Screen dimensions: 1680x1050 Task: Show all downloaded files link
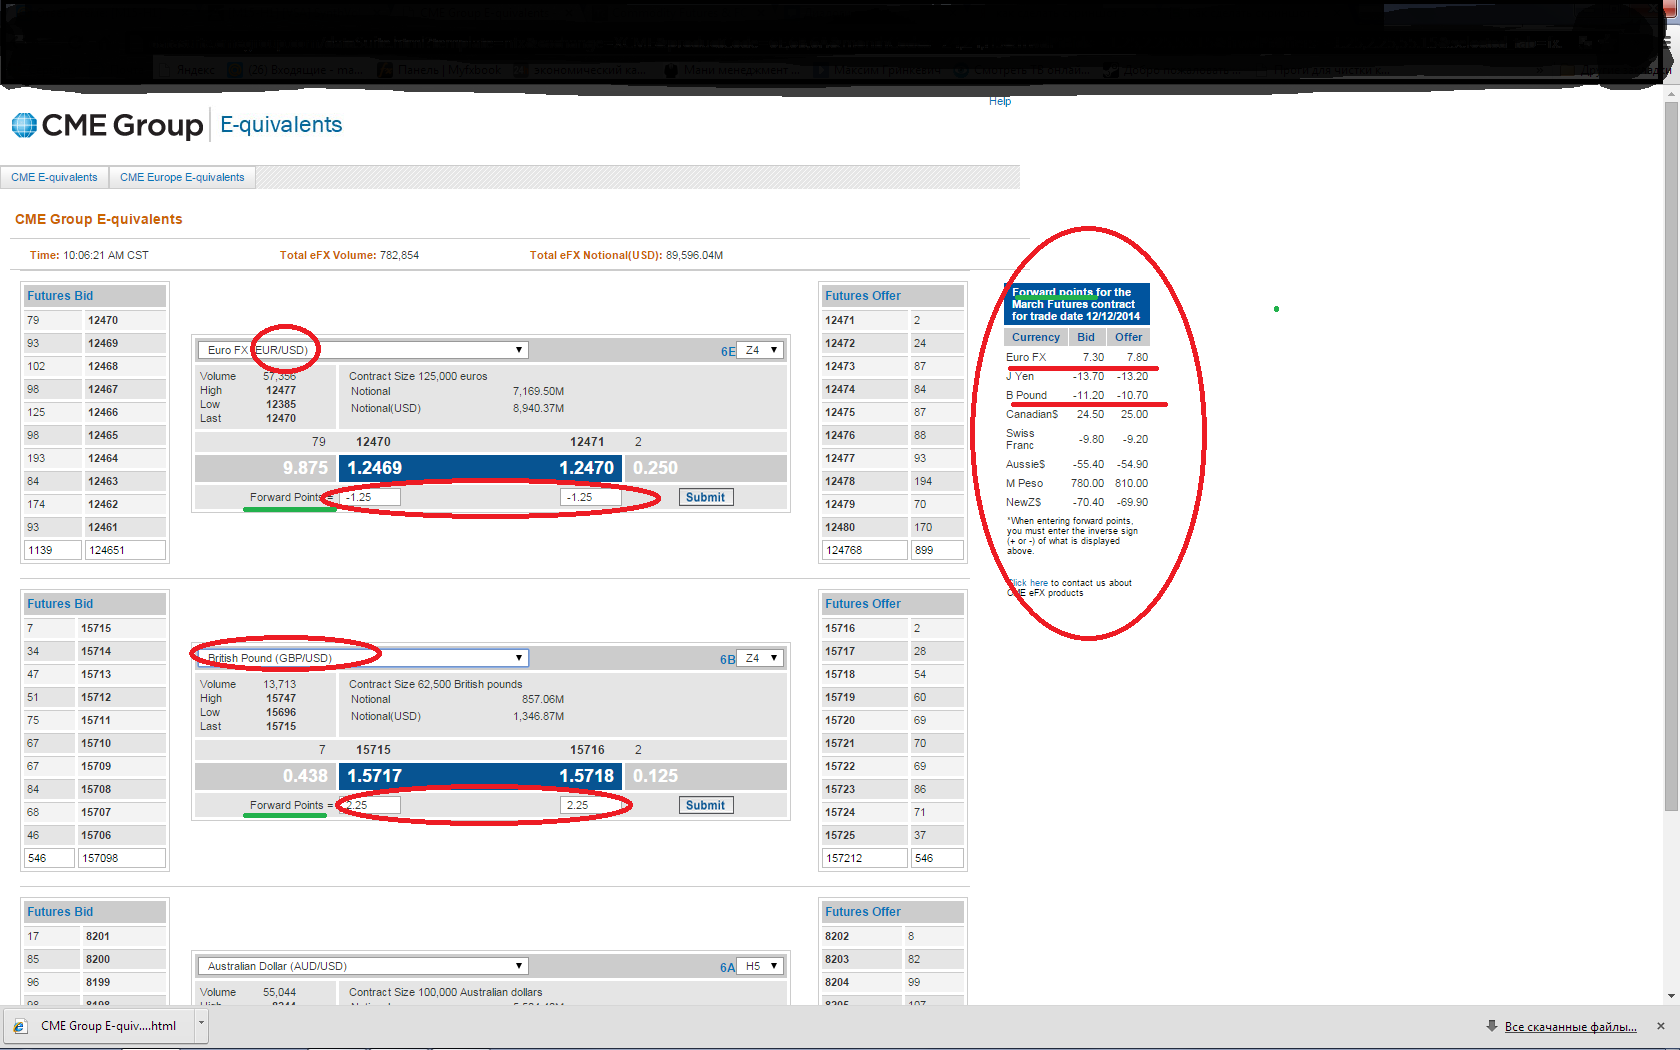pos(1570,1027)
